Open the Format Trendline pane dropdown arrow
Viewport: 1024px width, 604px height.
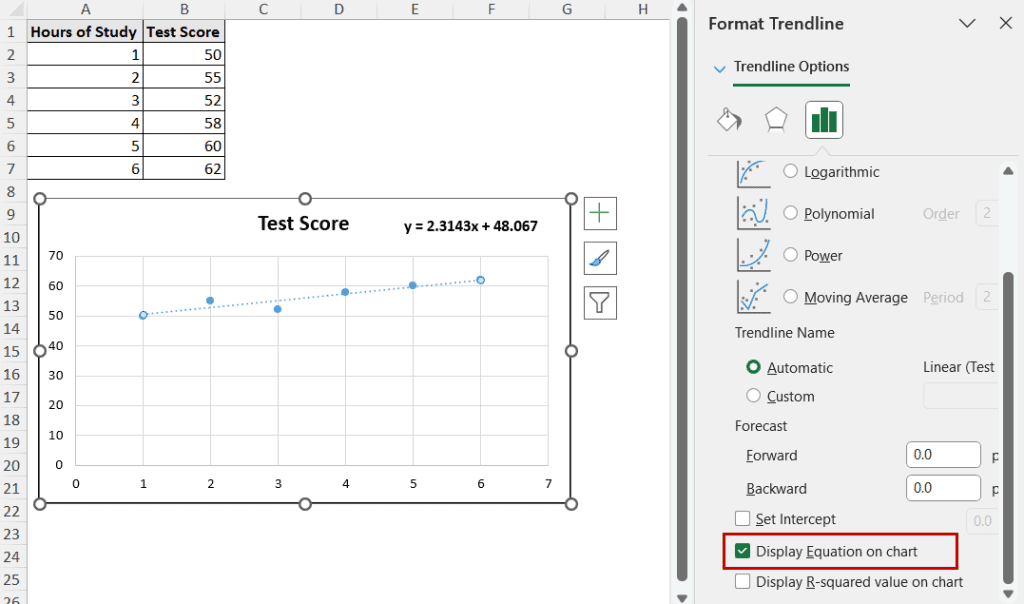coord(966,23)
